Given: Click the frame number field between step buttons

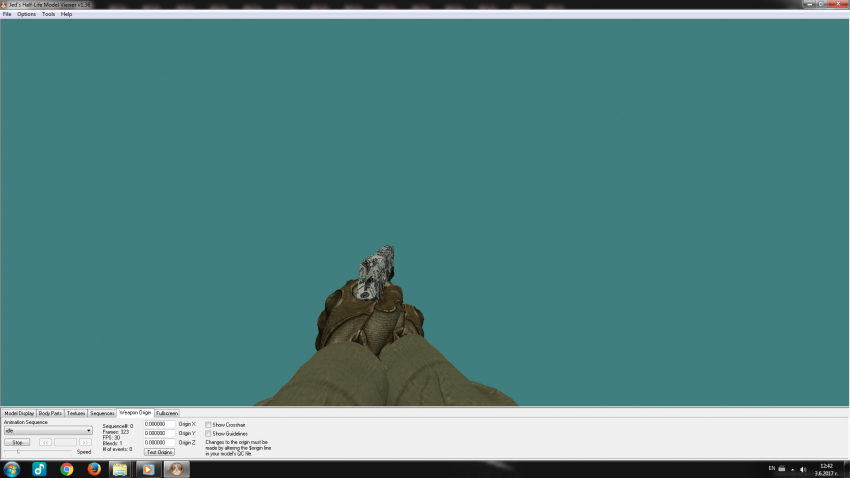Looking at the screenshot, I should pyautogui.click(x=65, y=442).
